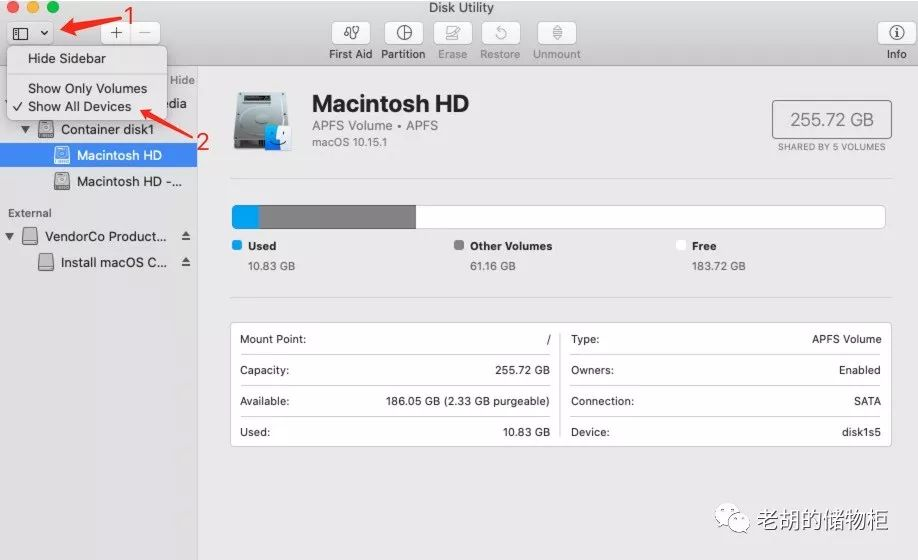
Task: Eject the VendorCo Product drive
Action: (186, 236)
